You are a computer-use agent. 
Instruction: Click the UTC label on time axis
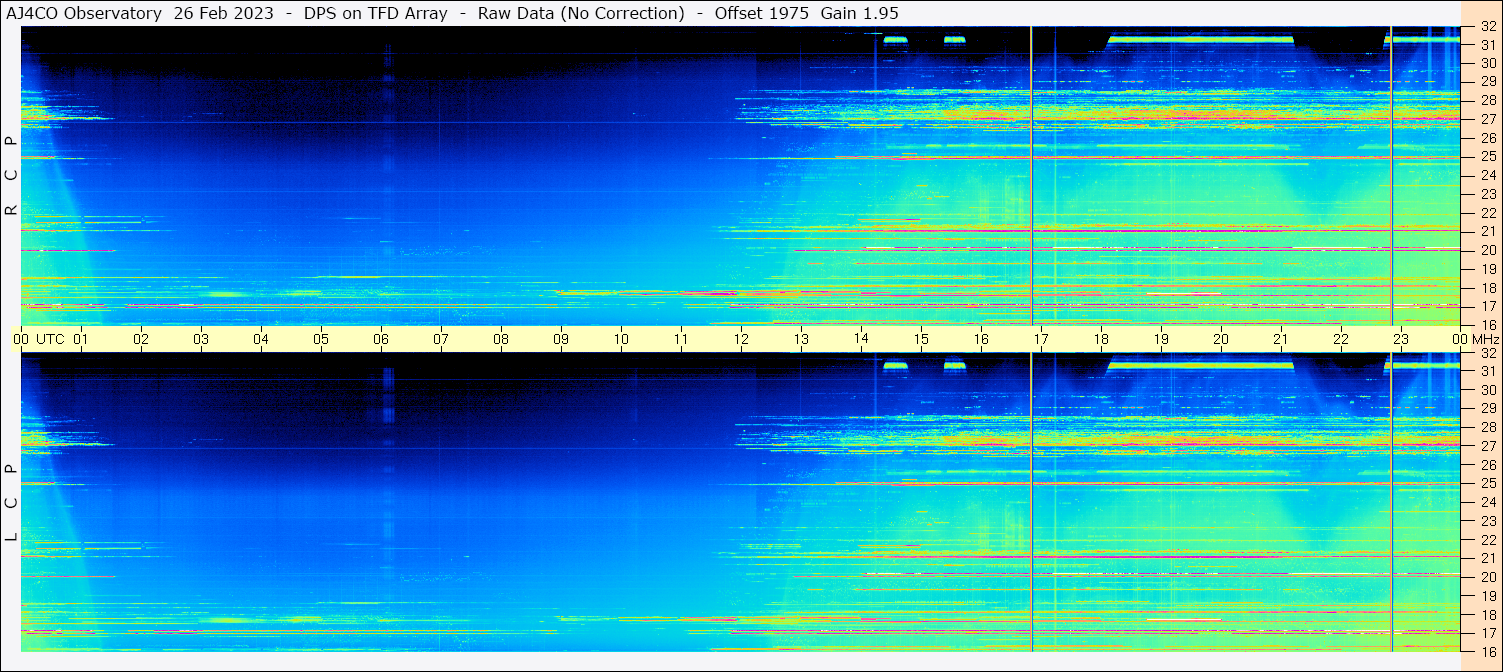[51, 339]
